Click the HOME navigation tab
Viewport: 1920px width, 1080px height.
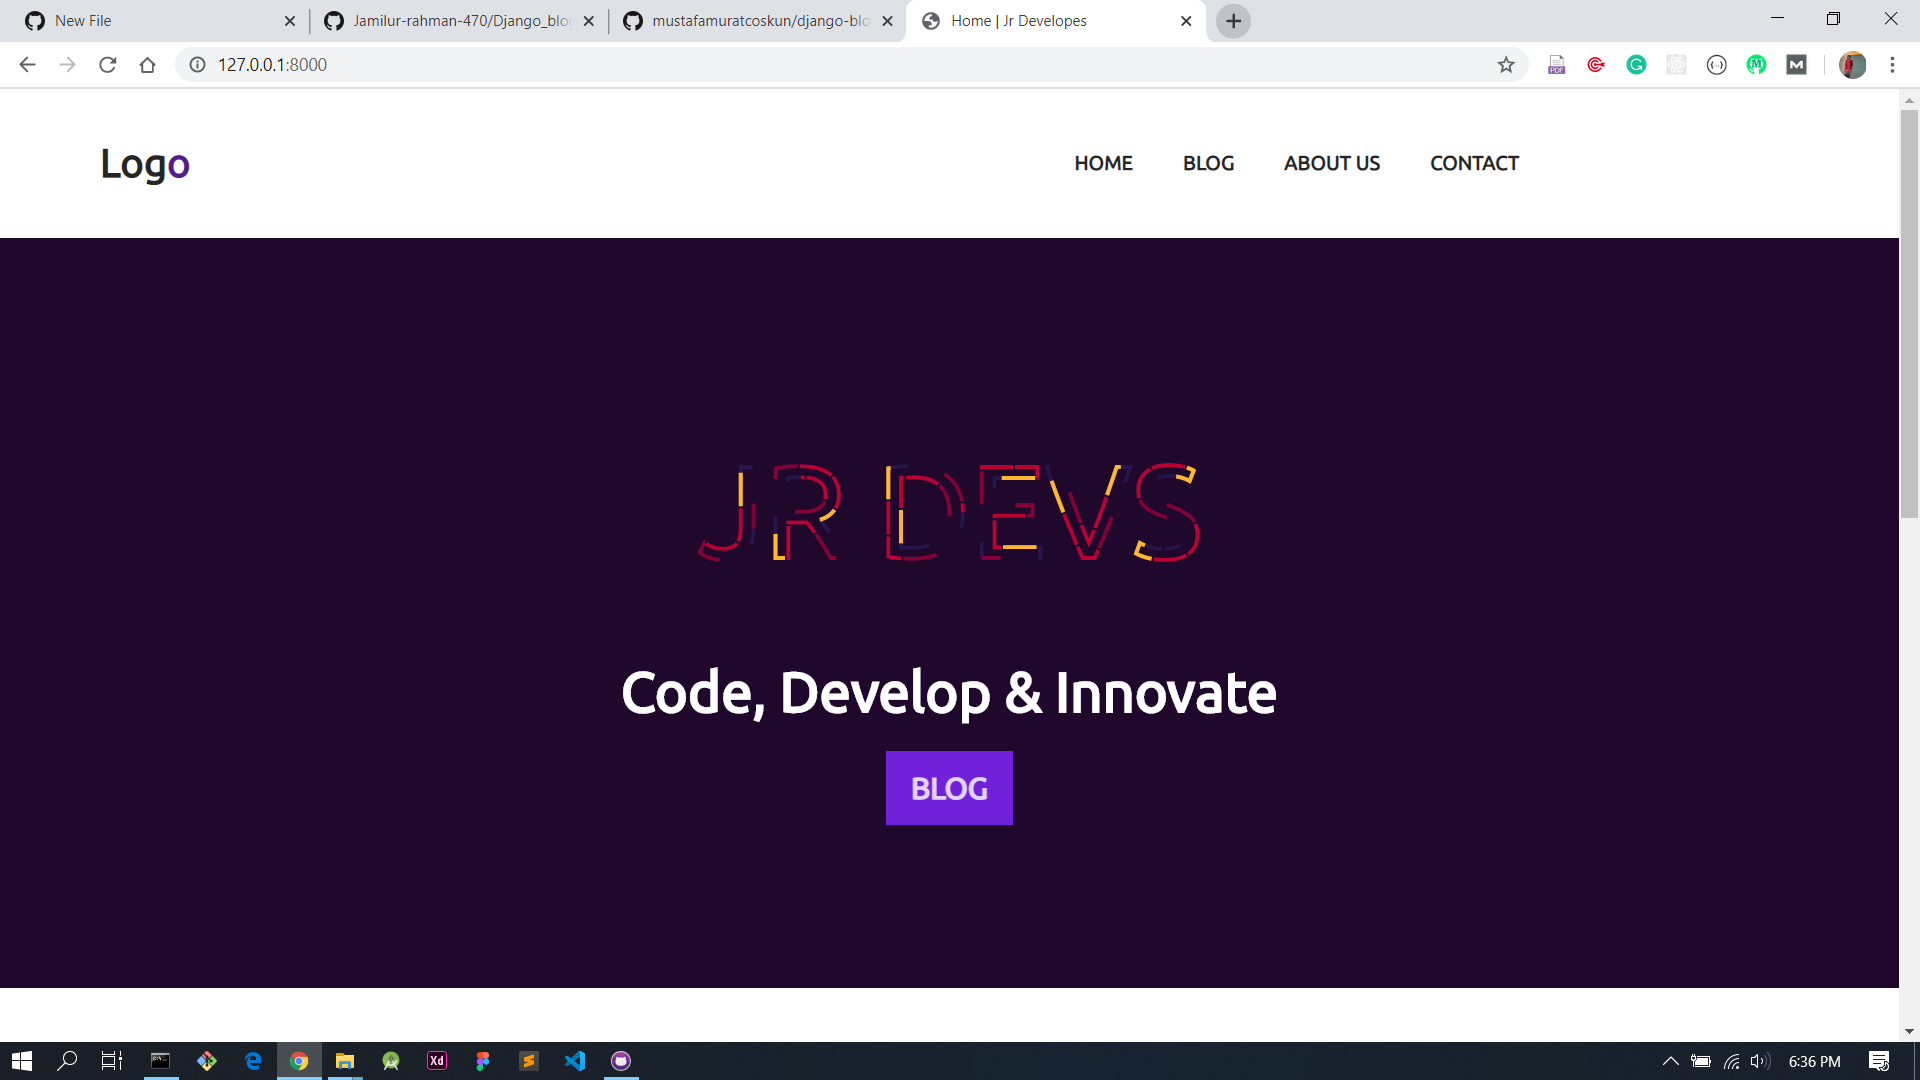pyautogui.click(x=1104, y=162)
